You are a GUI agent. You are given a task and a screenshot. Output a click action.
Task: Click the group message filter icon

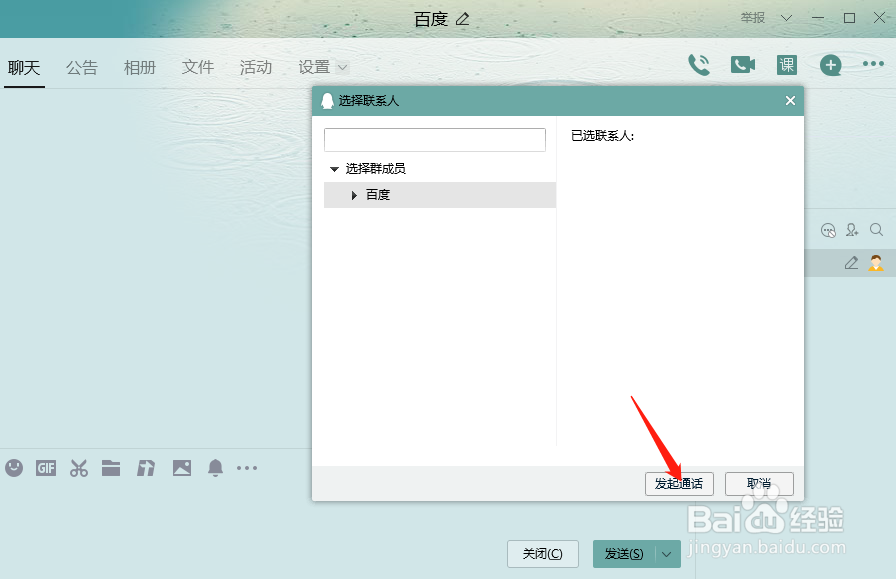(828, 230)
